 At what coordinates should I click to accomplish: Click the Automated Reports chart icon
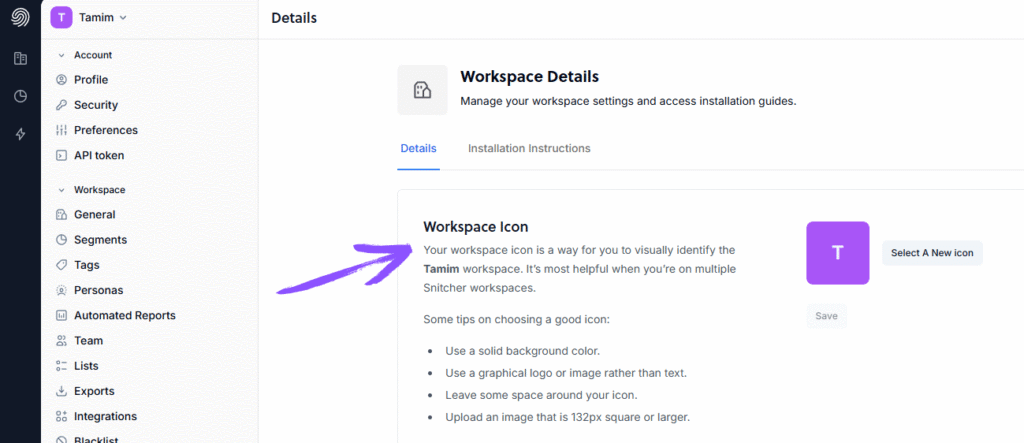tap(61, 316)
